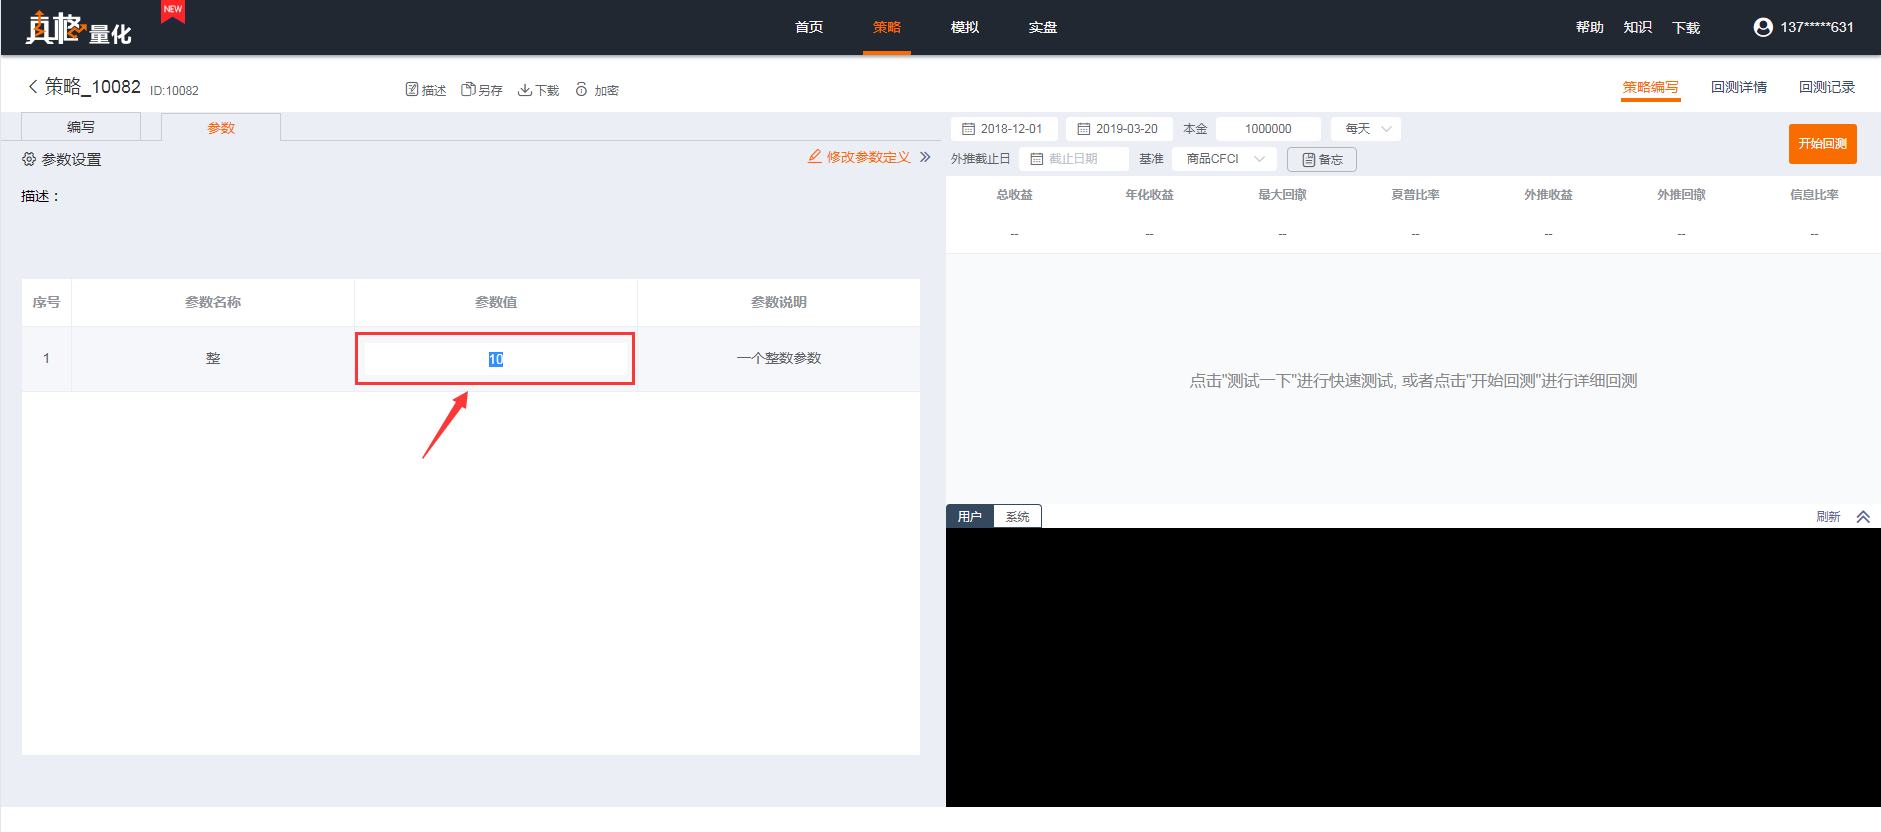This screenshot has height=832, width=1881.
Task: Click the 下载 download icon in strategy toolbar
Action: click(524, 90)
